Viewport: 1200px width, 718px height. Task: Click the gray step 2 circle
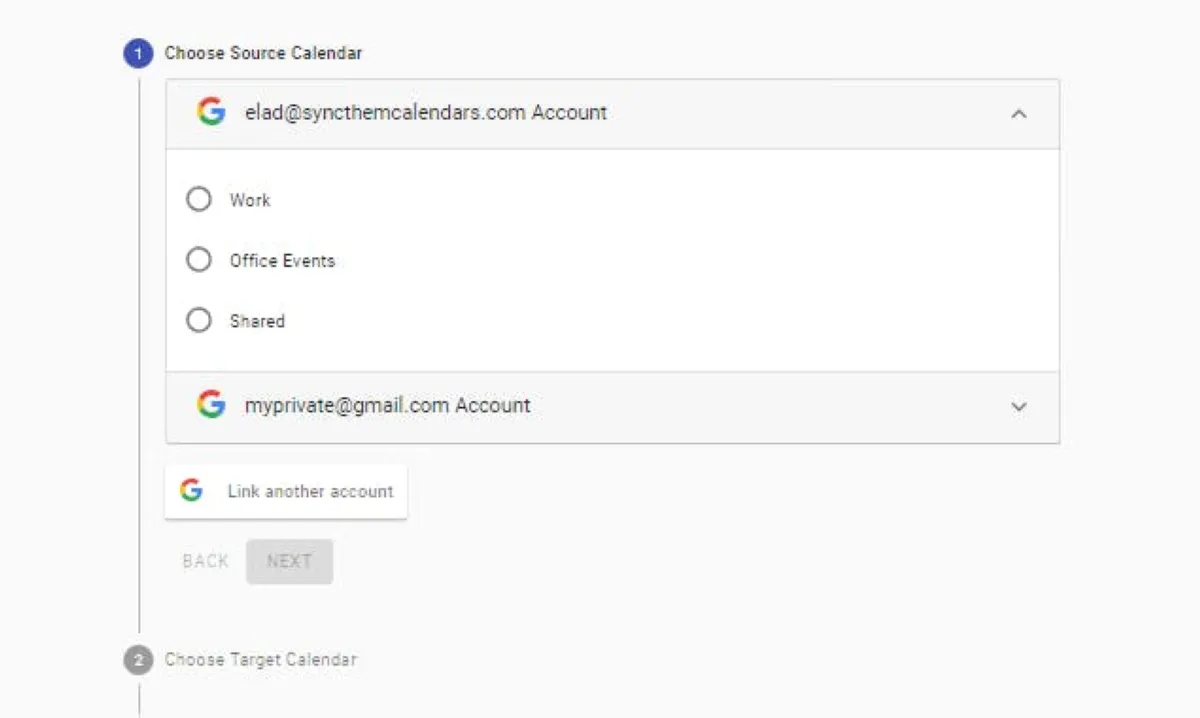(x=138, y=660)
